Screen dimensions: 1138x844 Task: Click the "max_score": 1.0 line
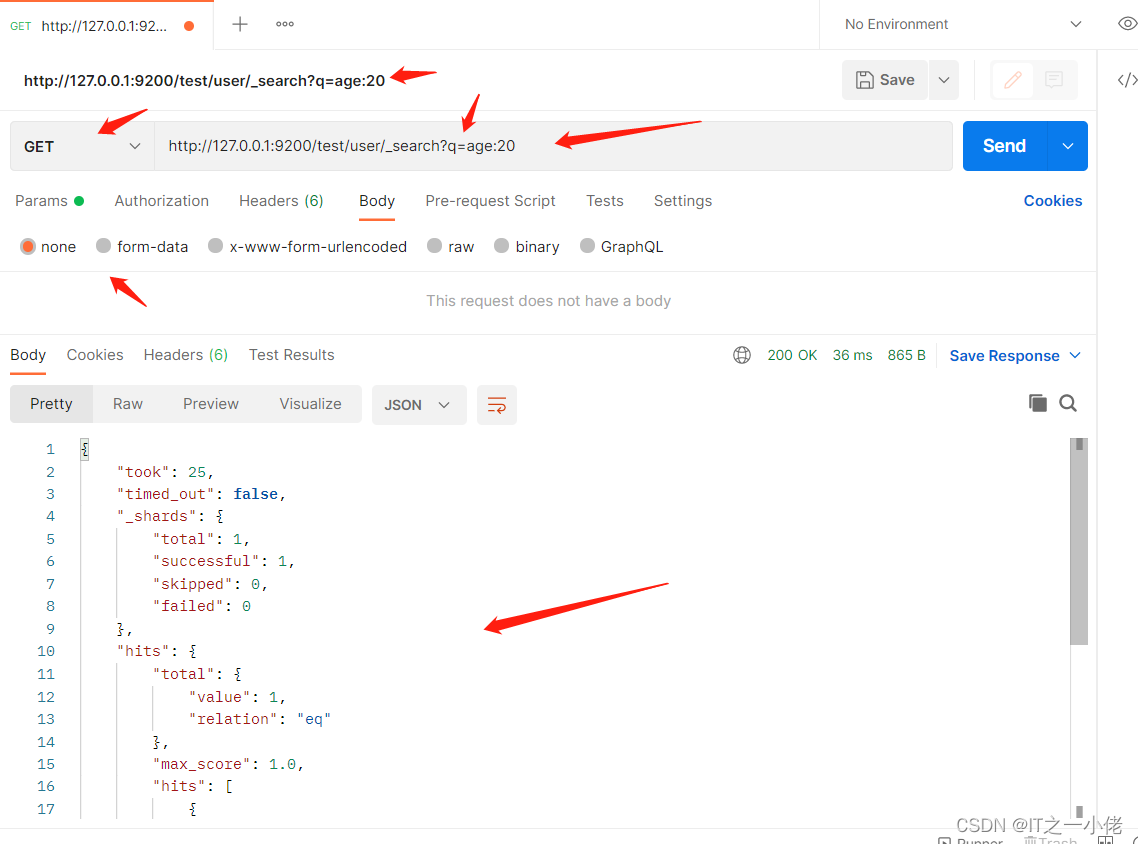pyautogui.click(x=228, y=764)
